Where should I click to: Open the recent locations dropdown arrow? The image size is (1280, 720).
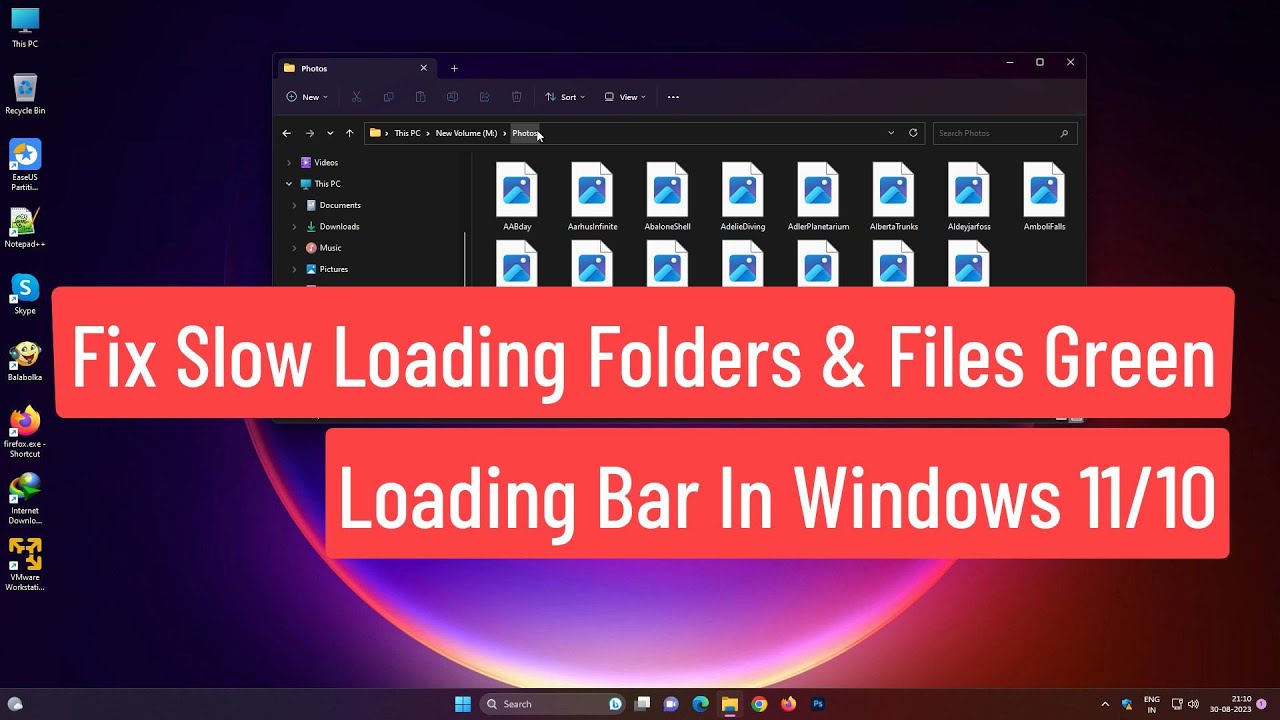[x=330, y=133]
